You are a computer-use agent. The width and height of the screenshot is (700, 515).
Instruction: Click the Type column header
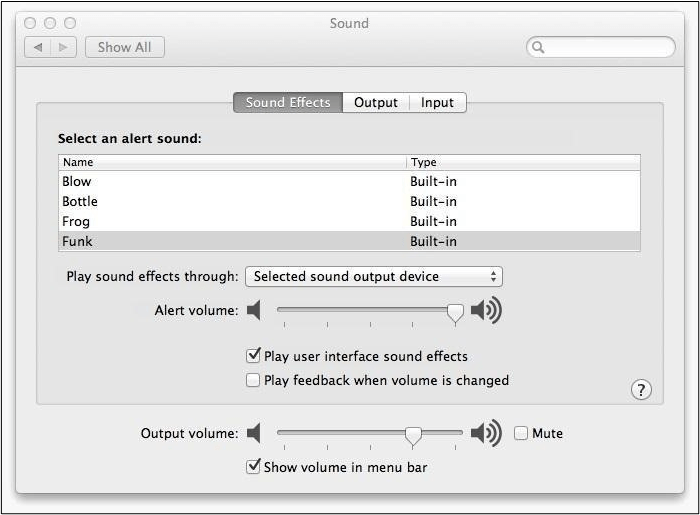523,162
